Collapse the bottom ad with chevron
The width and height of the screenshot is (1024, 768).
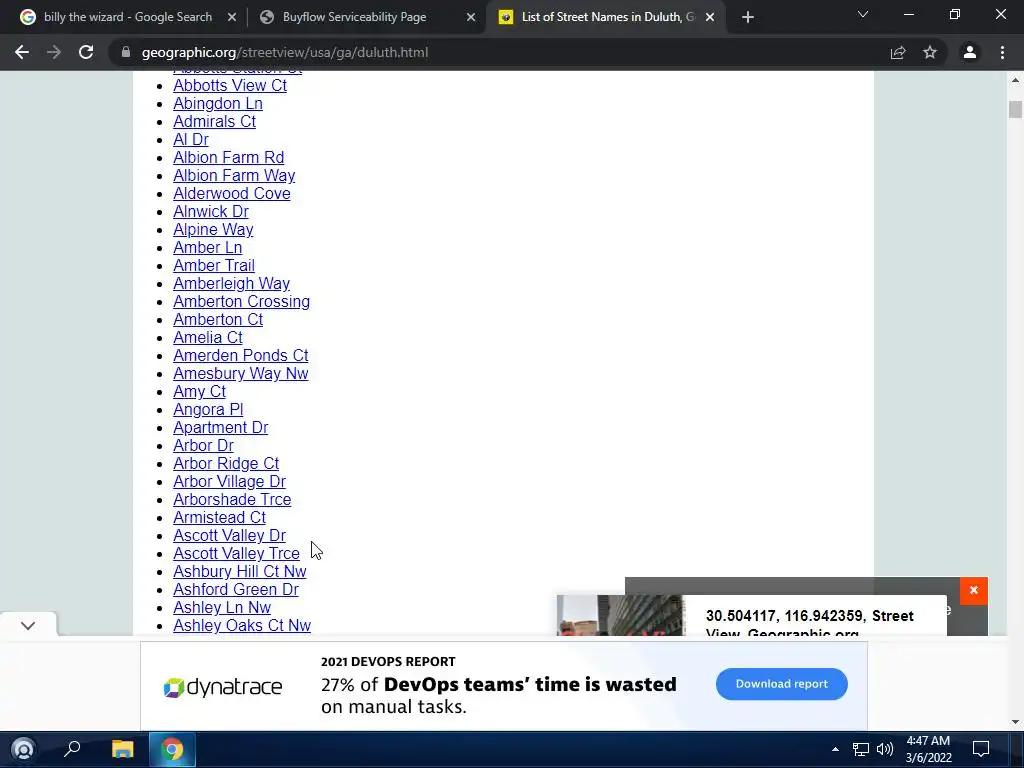click(x=27, y=626)
